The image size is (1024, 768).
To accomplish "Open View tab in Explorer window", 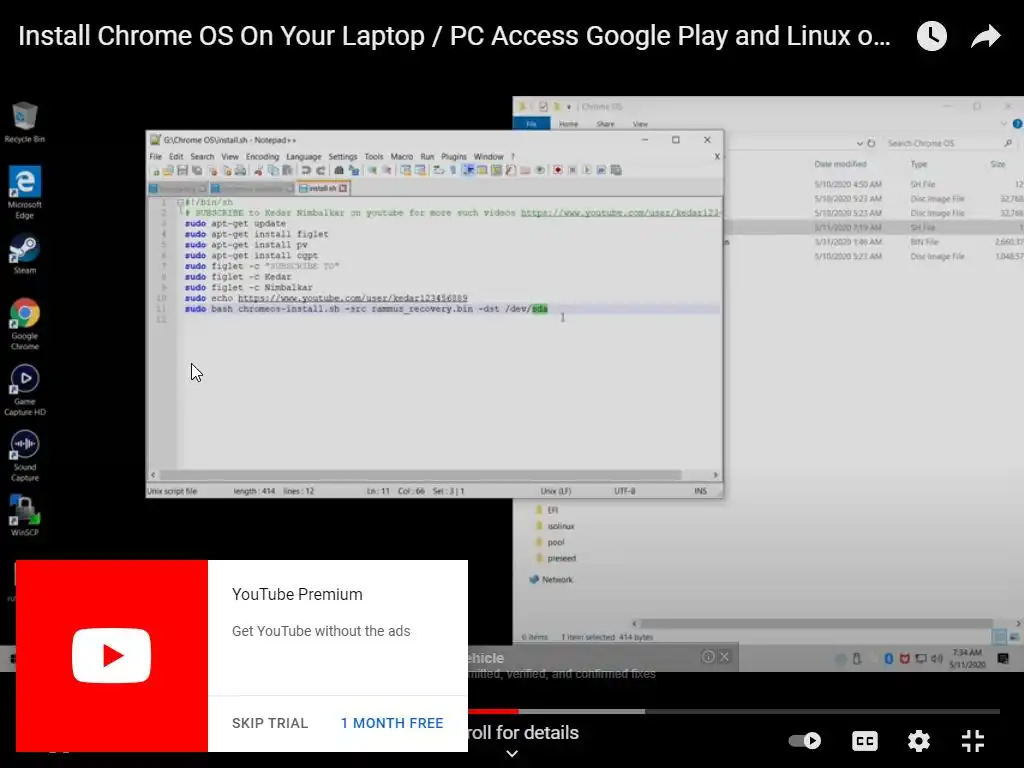I will 640,124.
